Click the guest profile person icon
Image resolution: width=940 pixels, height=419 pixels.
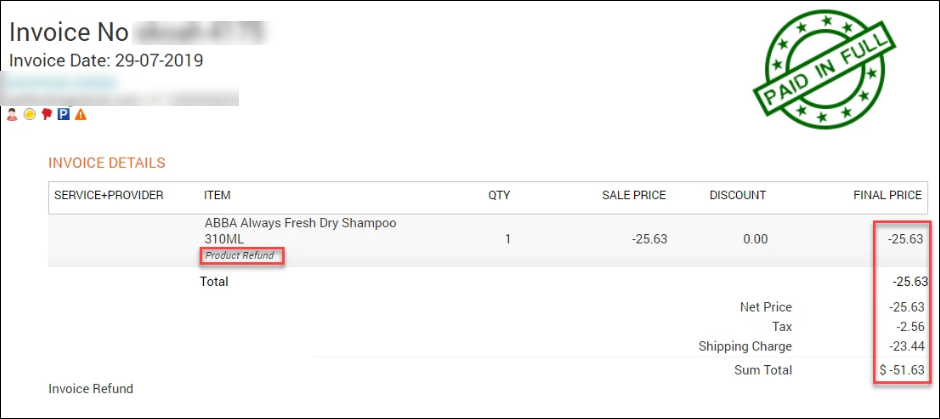point(12,114)
